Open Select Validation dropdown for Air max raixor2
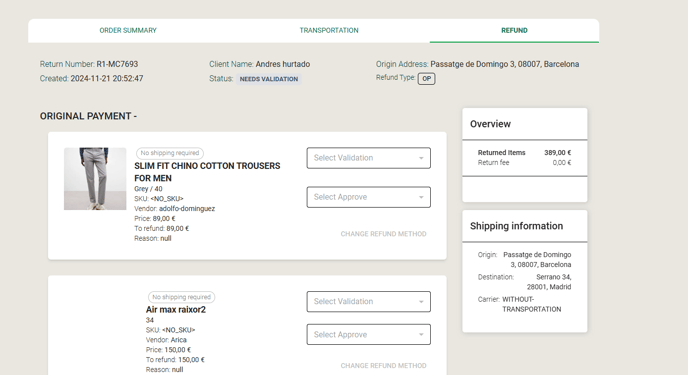 [x=369, y=302]
